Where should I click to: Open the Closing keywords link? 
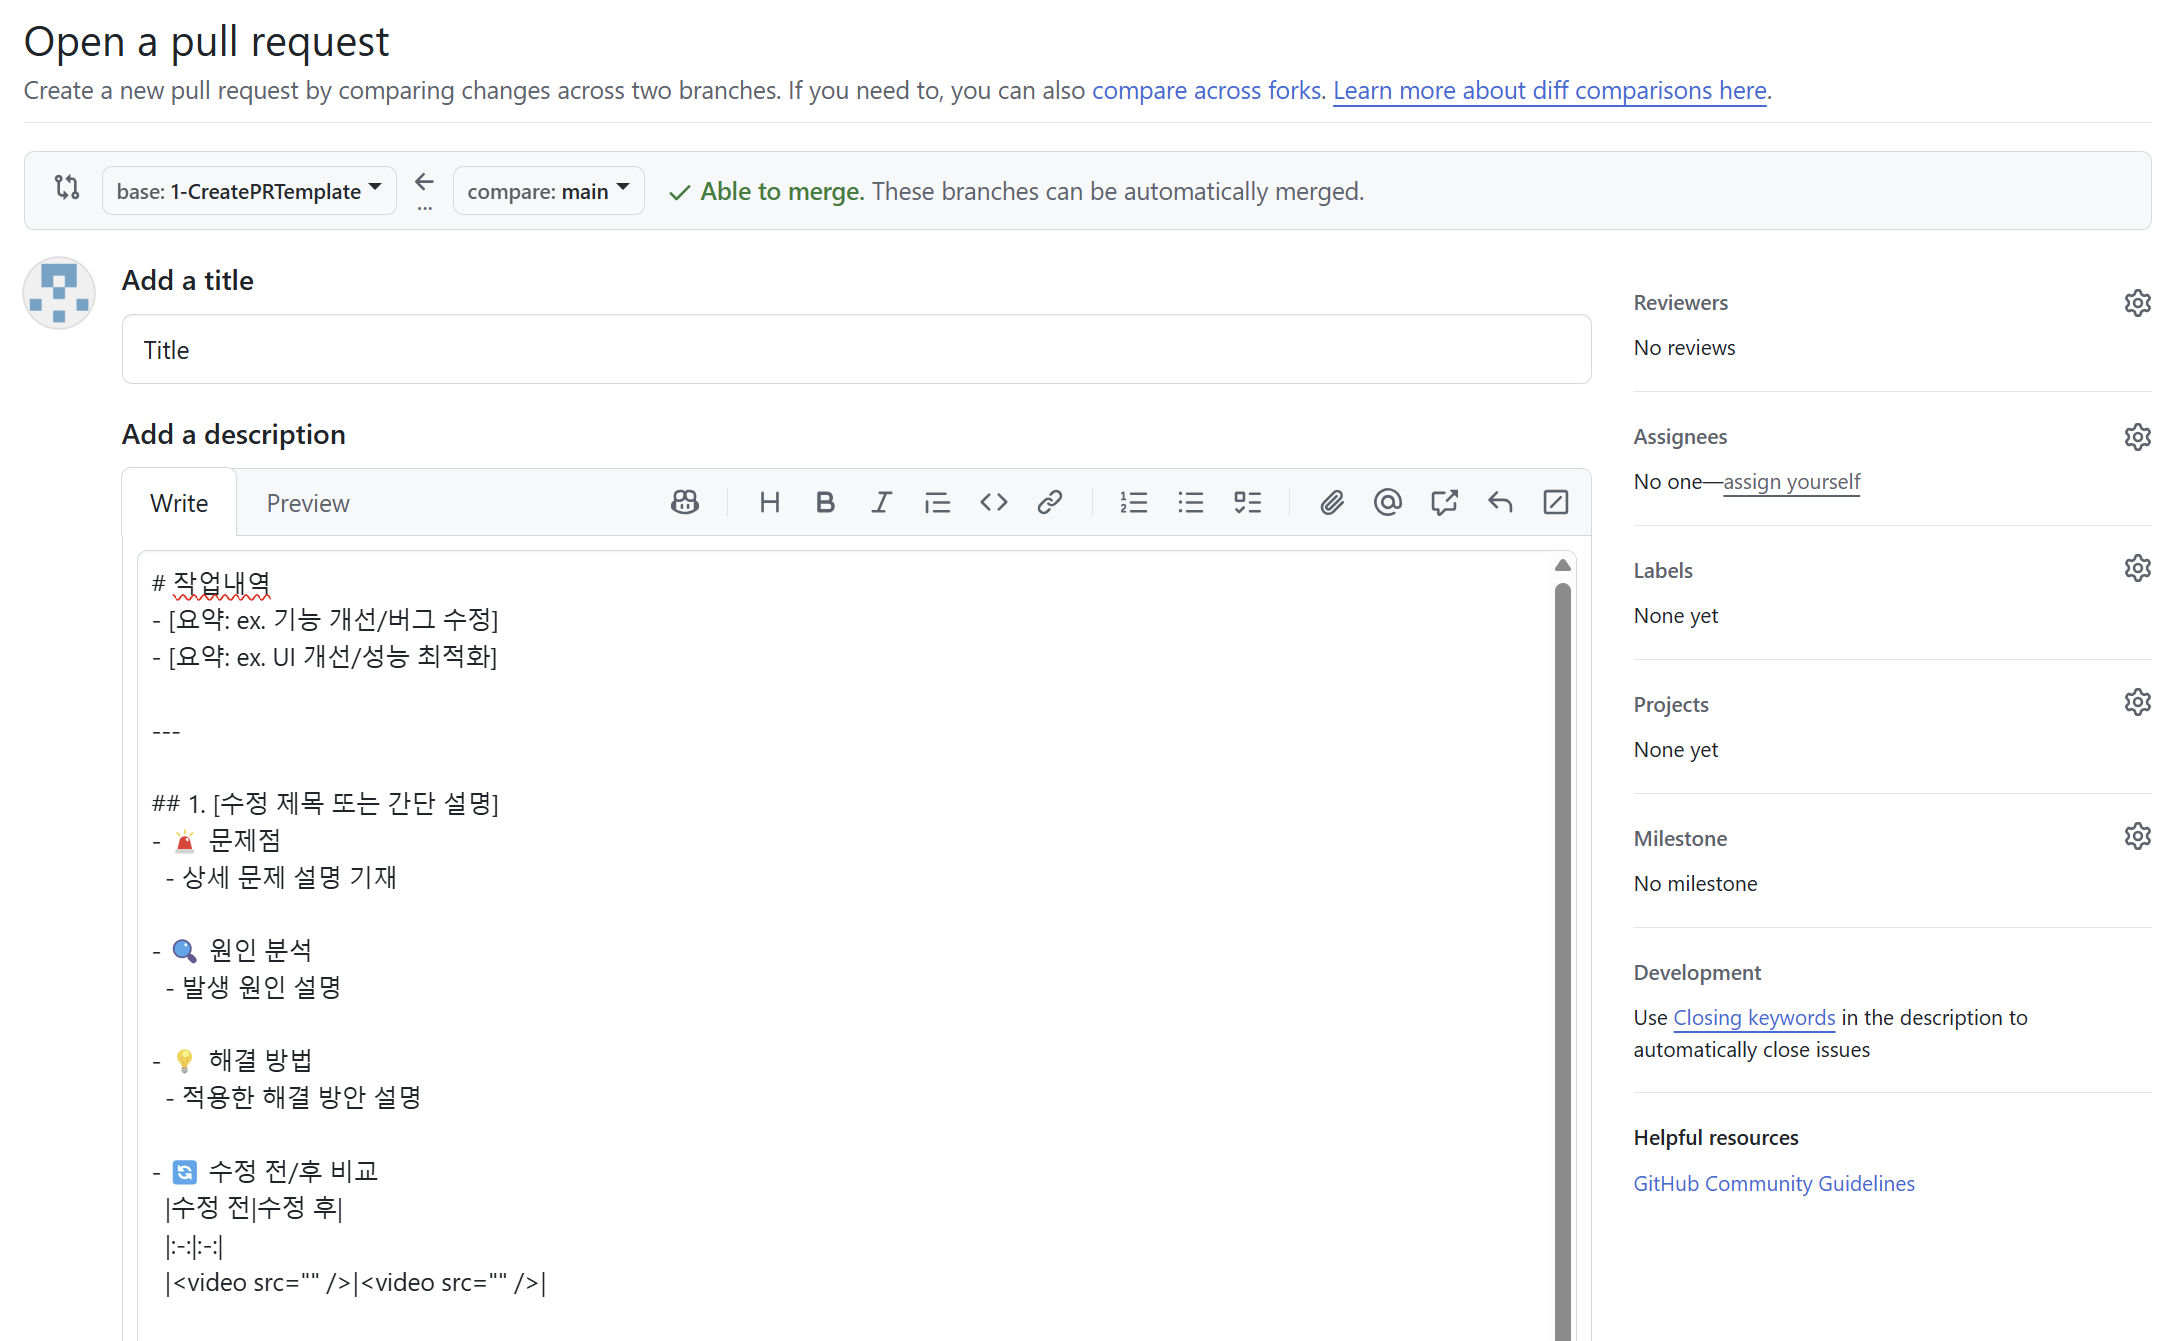tap(1754, 1018)
